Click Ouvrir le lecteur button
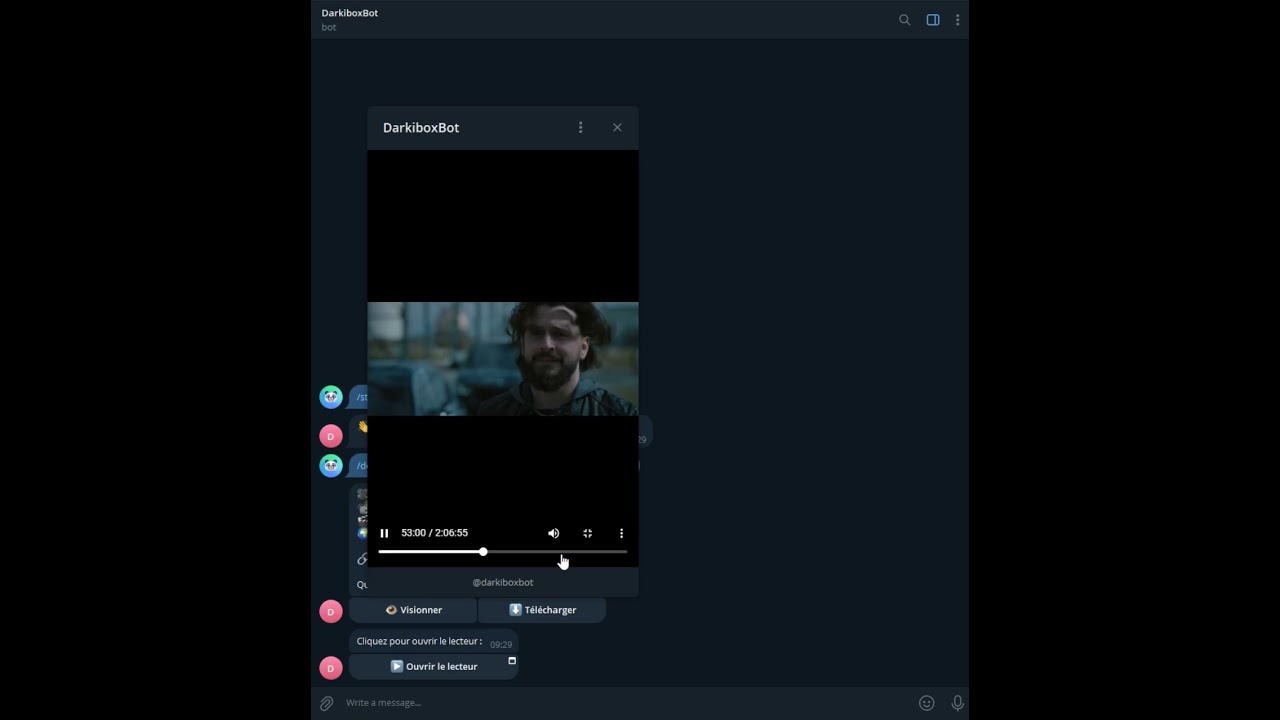The height and width of the screenshot is (720, 1280). (x=433, y=667)
